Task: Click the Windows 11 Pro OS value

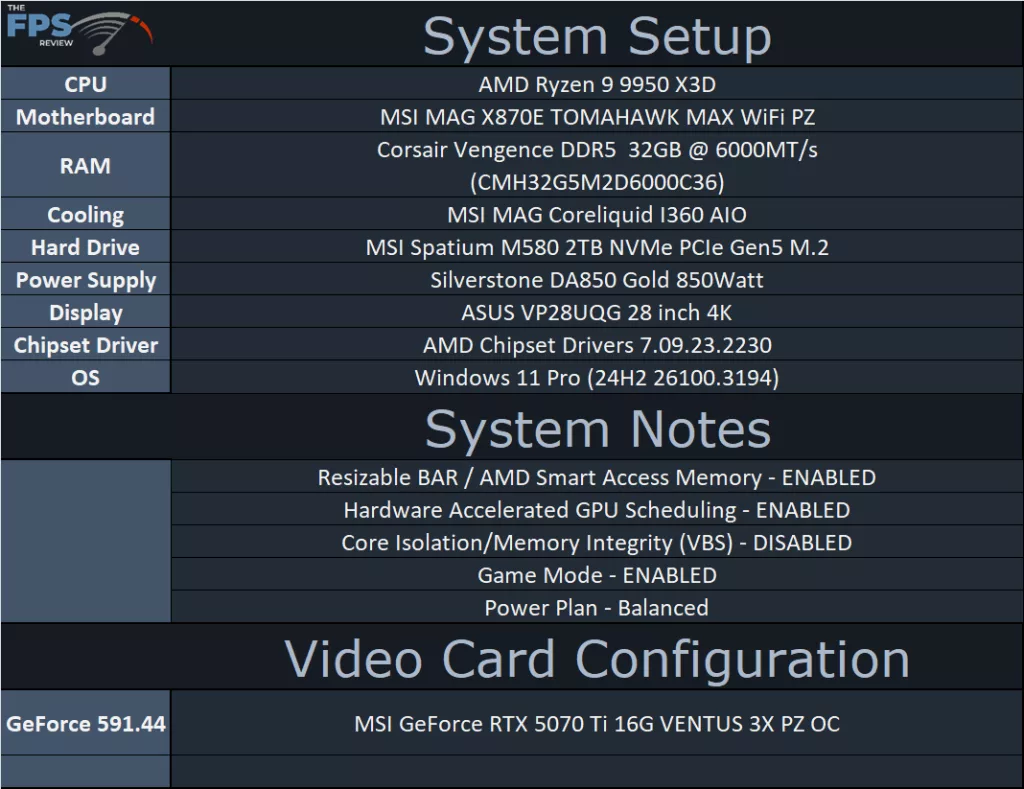Action: [597, 378]
